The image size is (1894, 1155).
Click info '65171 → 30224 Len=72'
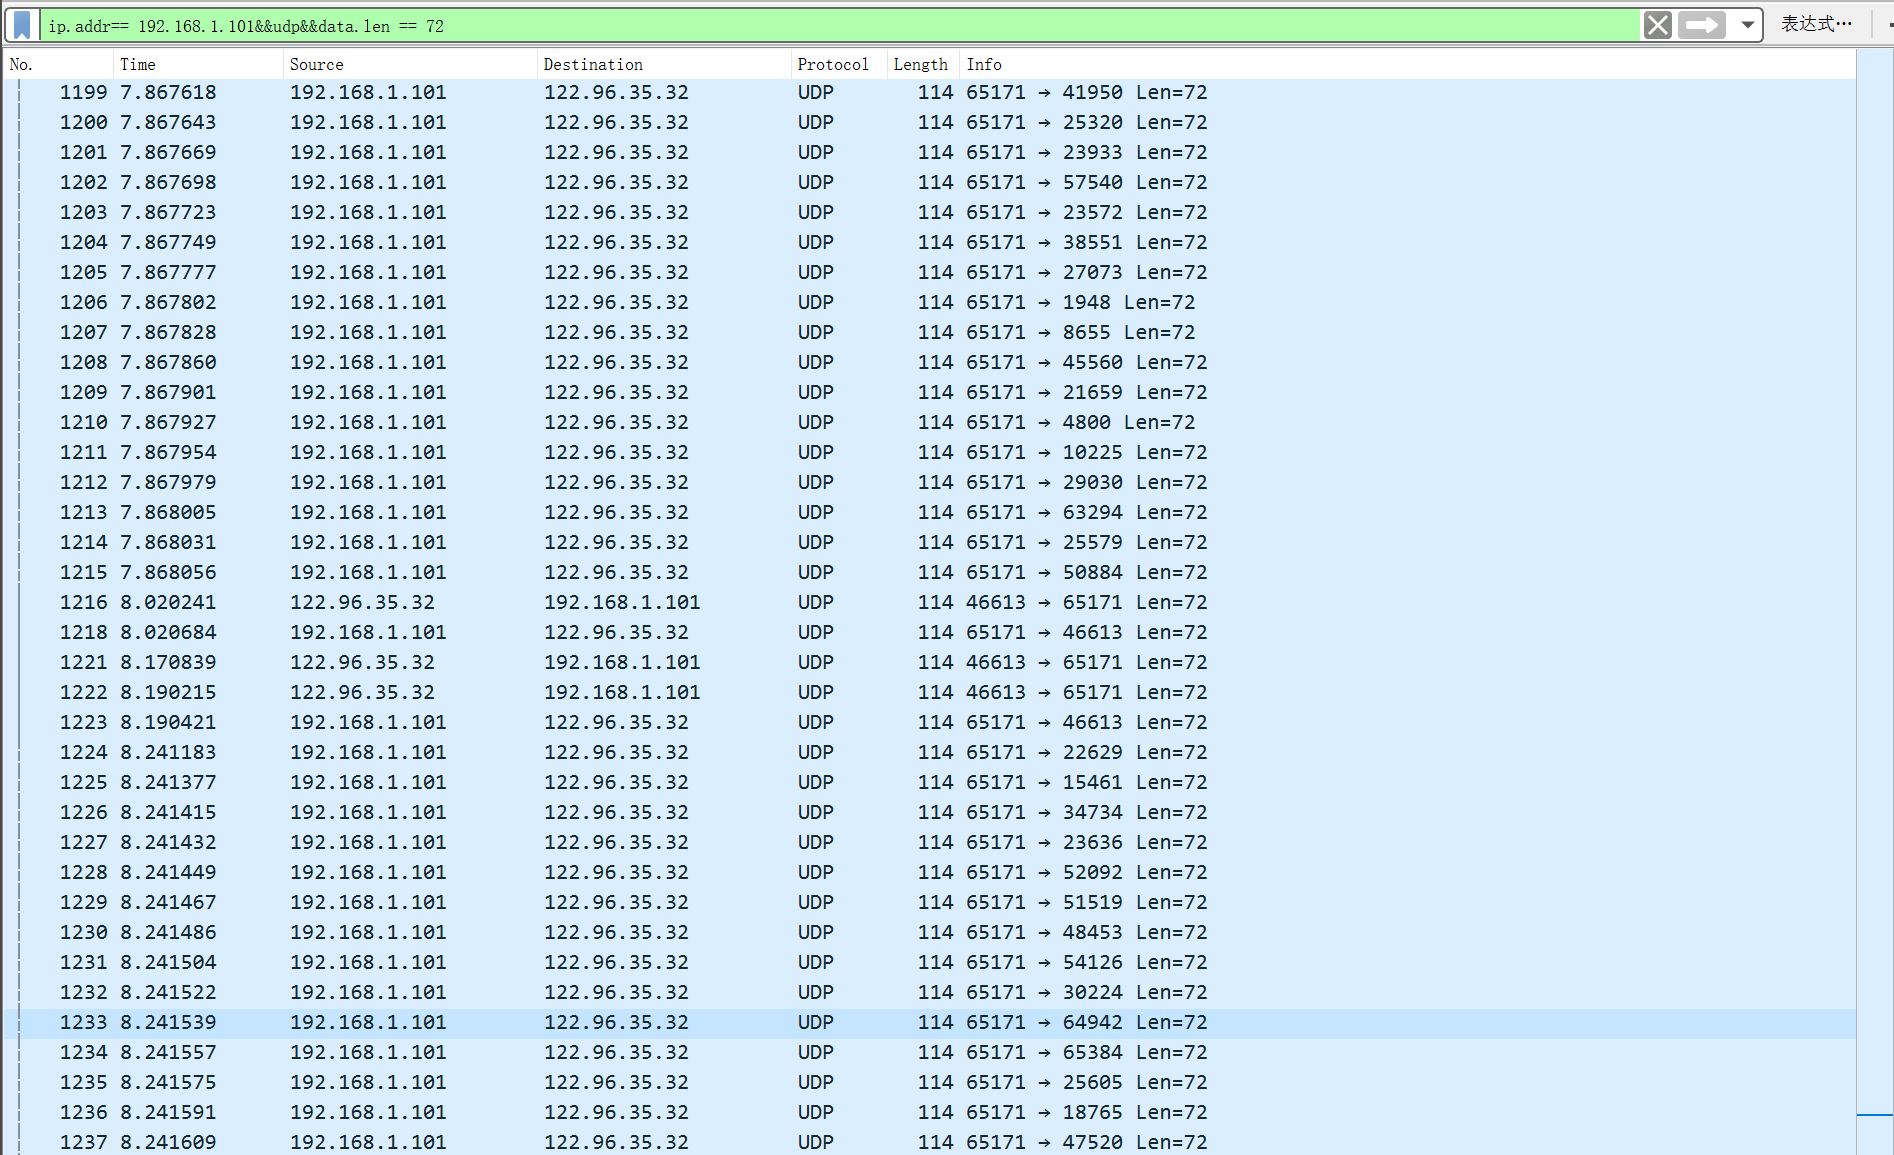pyautogui.click(x=1087, y=992)
